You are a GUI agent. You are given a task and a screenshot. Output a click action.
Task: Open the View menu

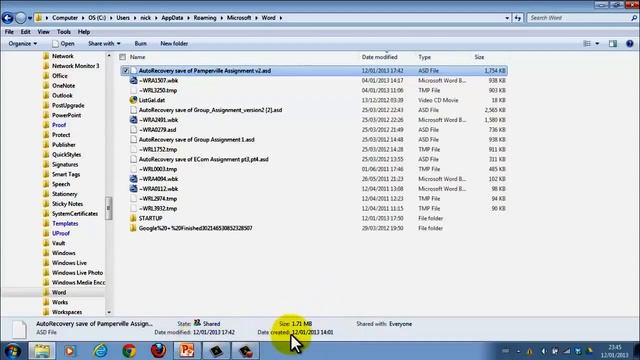pos(43,32)
